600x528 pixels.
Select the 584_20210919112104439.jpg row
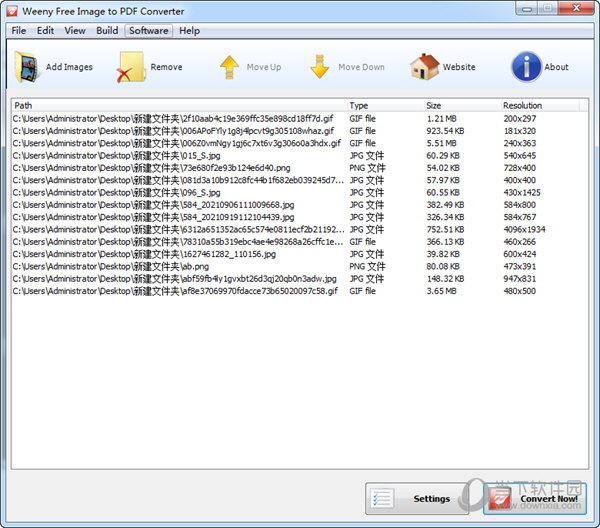299,217
